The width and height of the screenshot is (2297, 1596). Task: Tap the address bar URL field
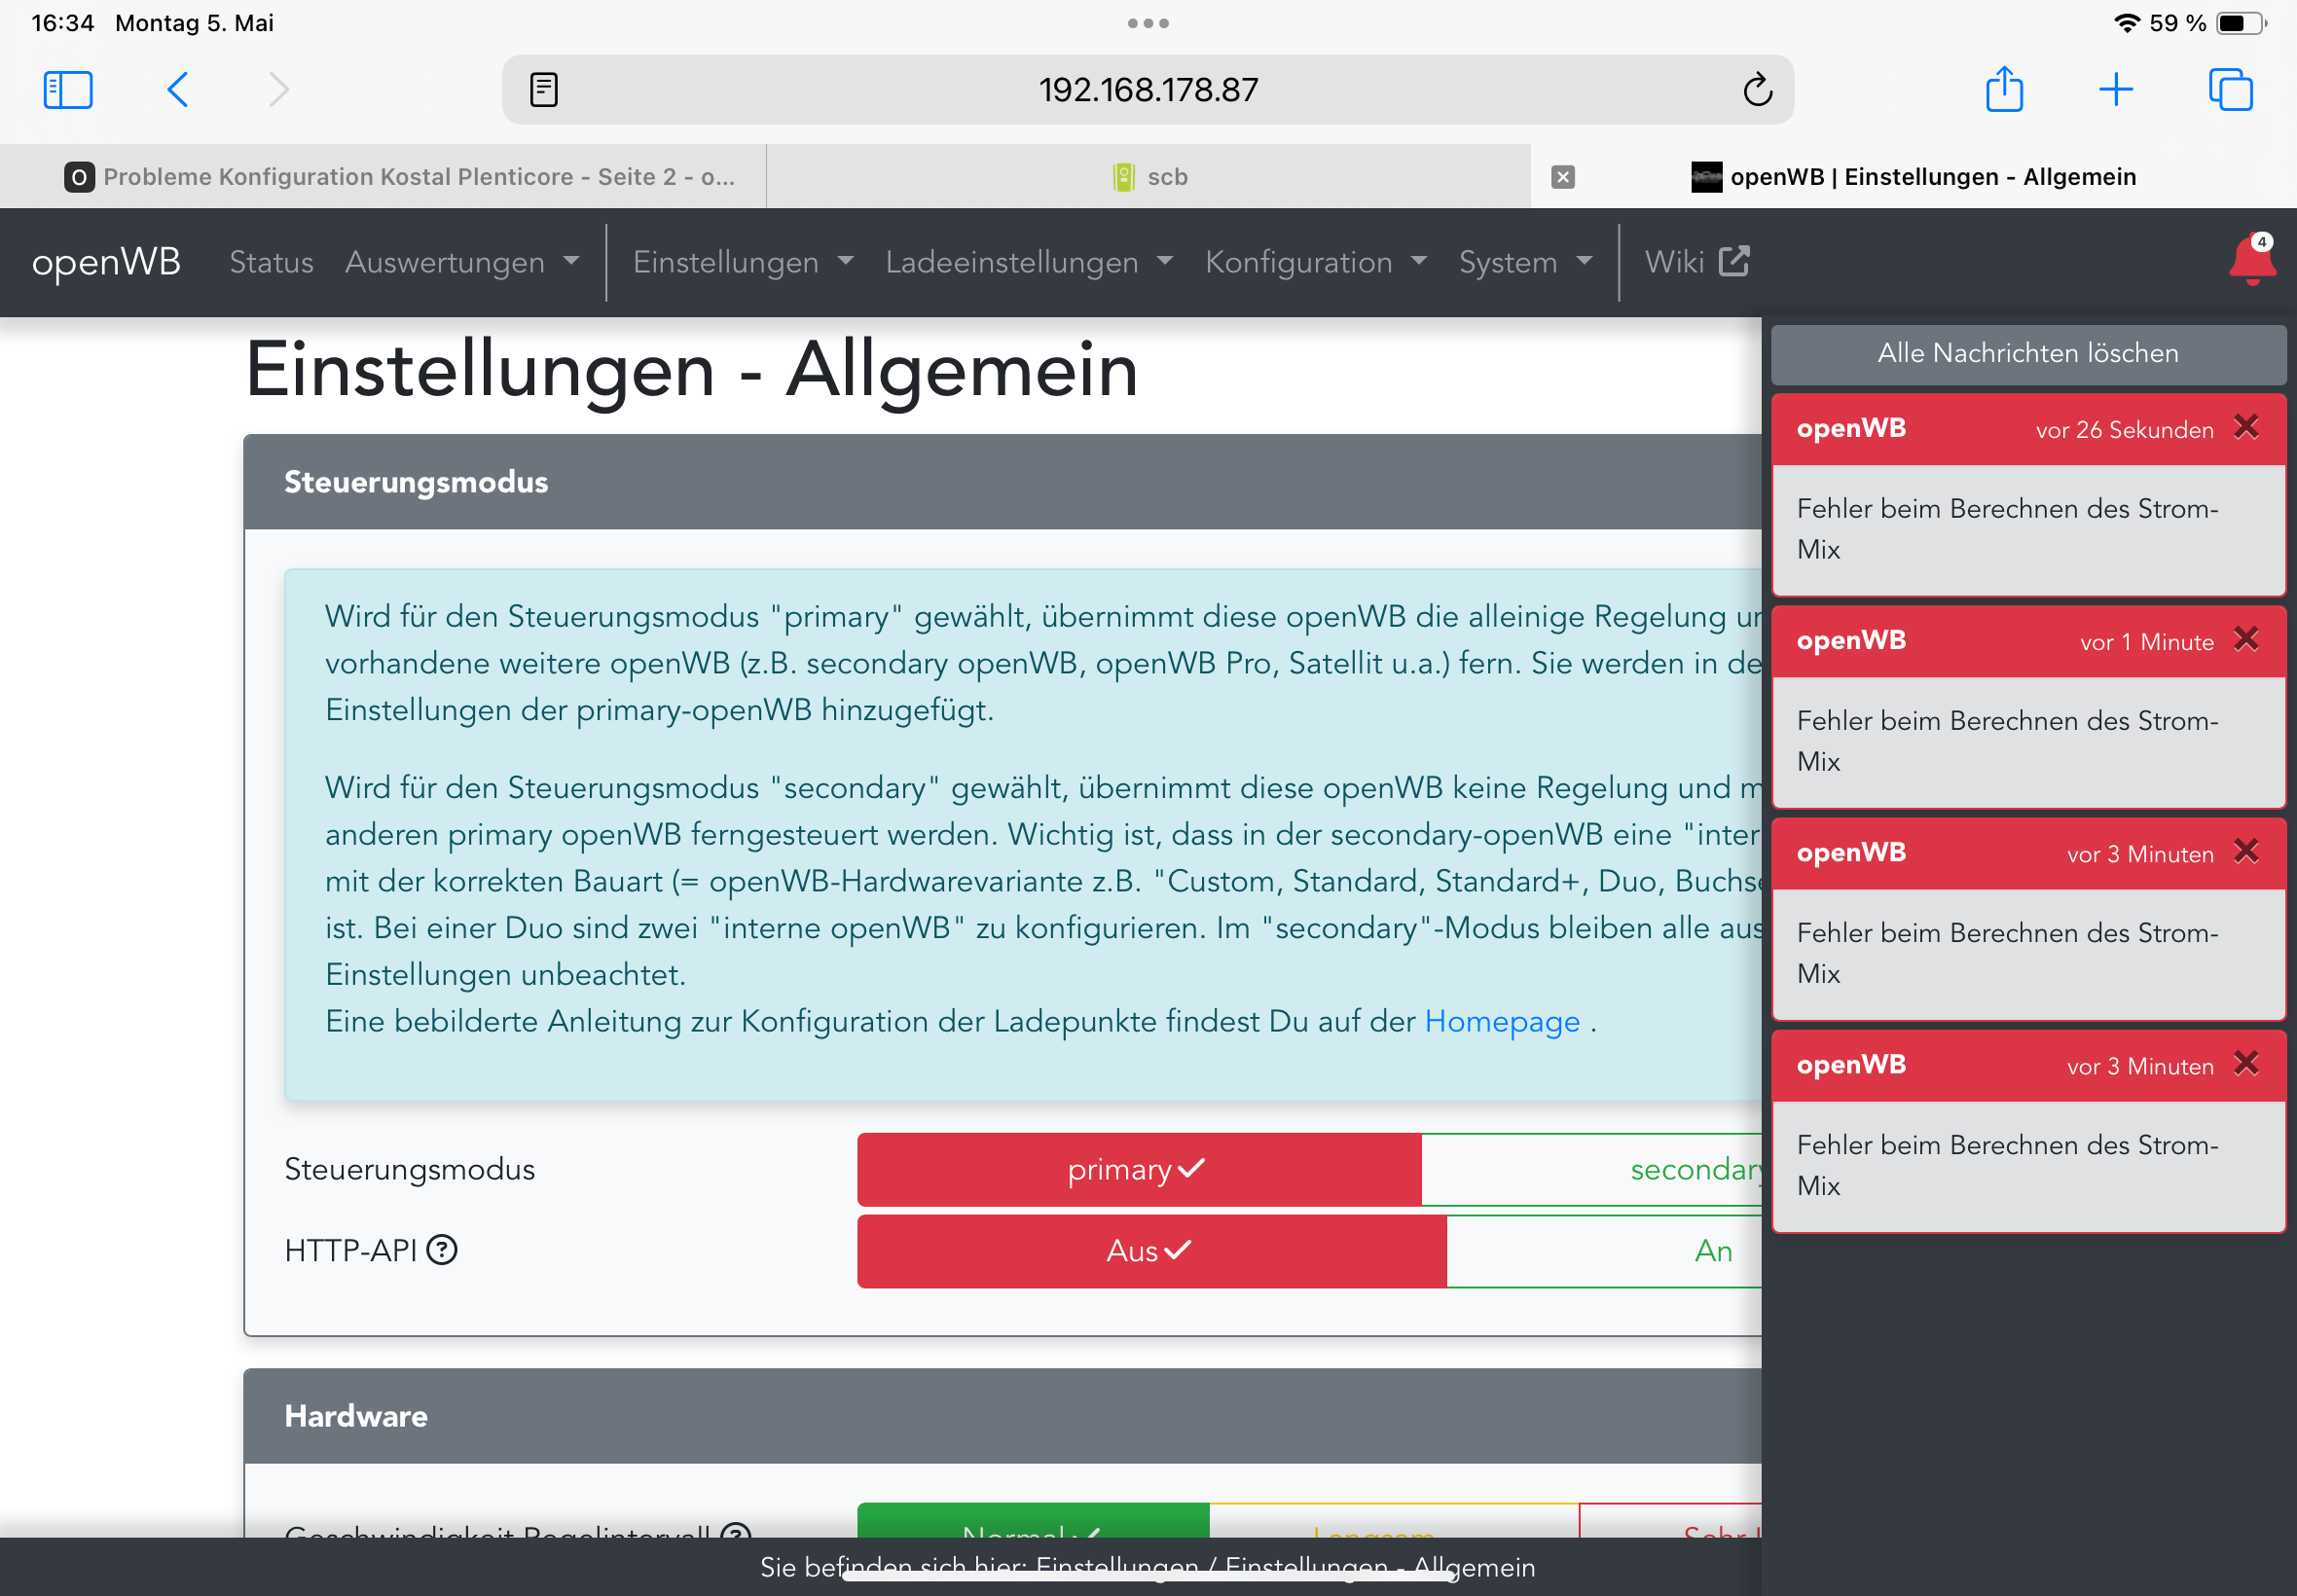tap(1147, 90)
